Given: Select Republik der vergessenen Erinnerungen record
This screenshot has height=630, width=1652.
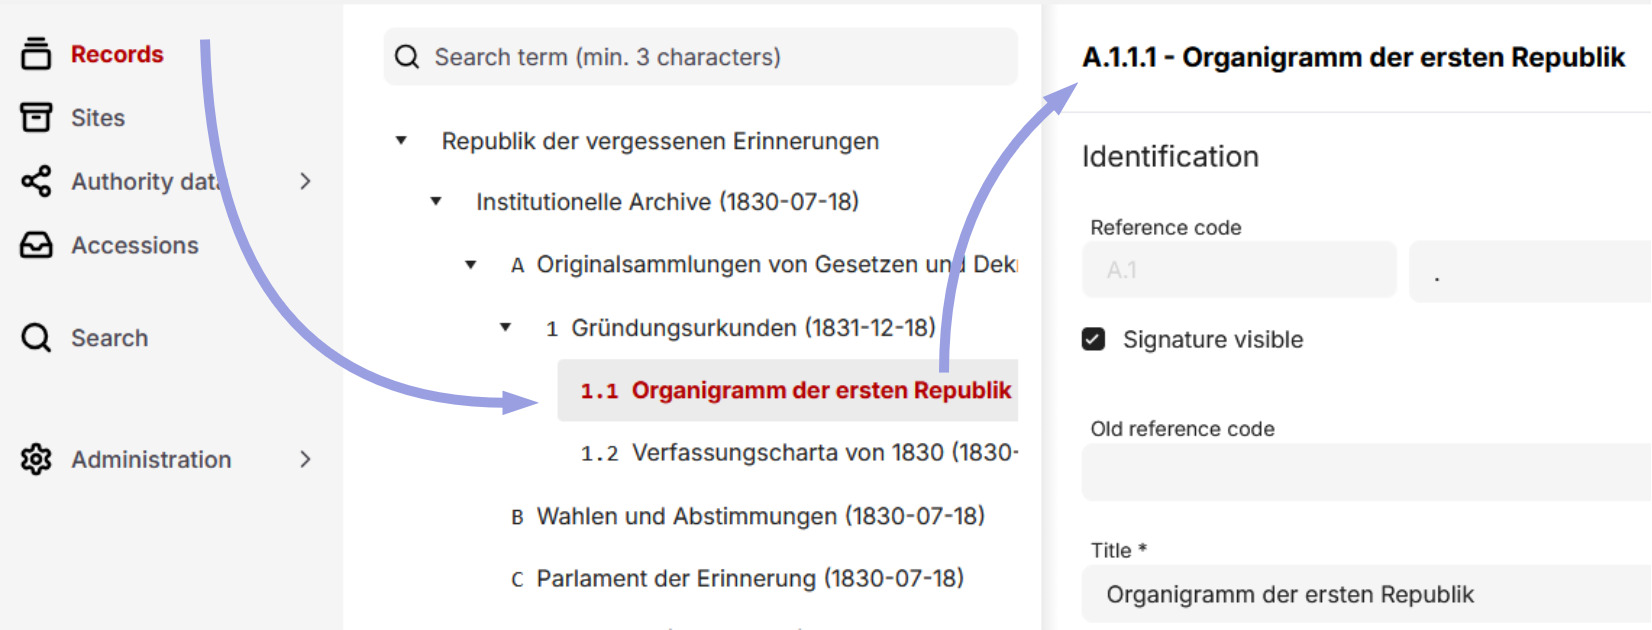Looking at the screenshot, I should pos(661,141).
